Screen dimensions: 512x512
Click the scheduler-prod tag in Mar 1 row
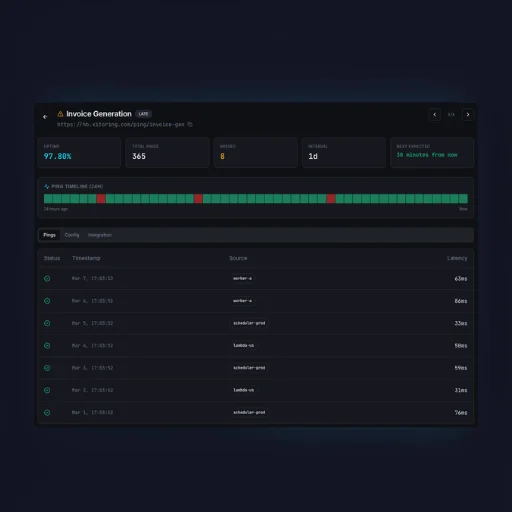(x=249, y=412)
